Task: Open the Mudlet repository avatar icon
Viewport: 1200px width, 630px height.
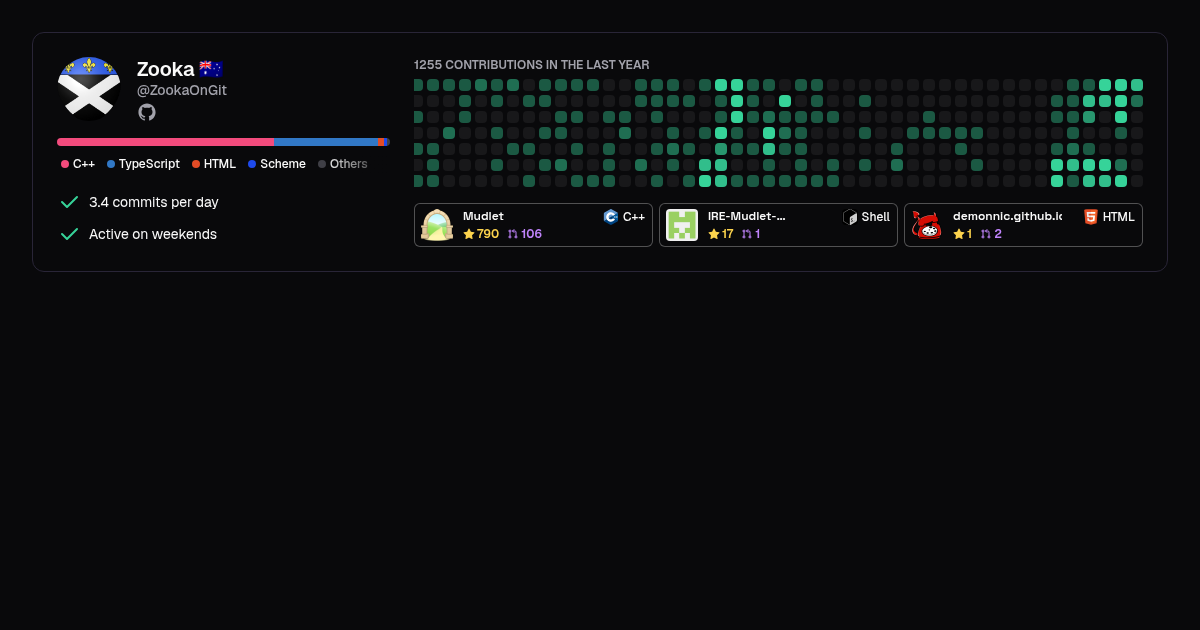Action: tap(437, 225)
